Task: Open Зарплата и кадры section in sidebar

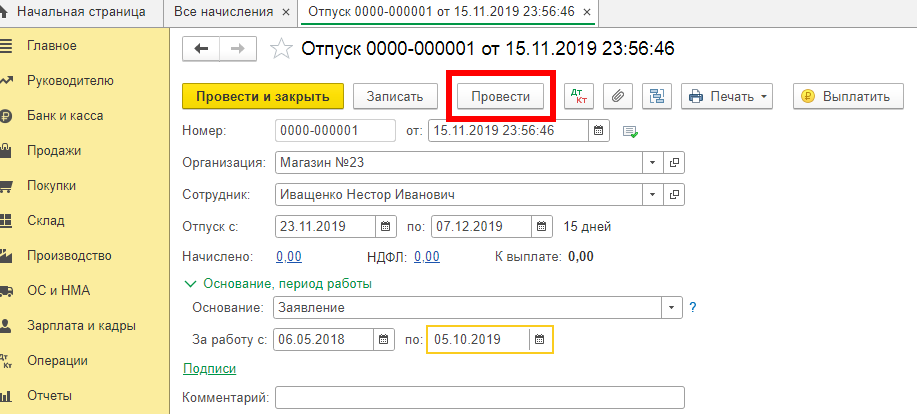Action: click(81, 325)
